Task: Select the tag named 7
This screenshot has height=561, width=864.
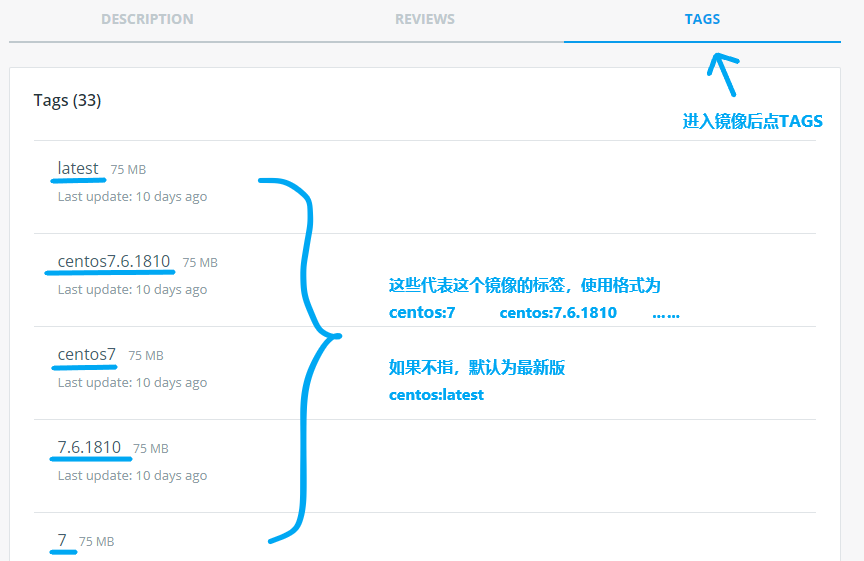Action: click(62, 540)
